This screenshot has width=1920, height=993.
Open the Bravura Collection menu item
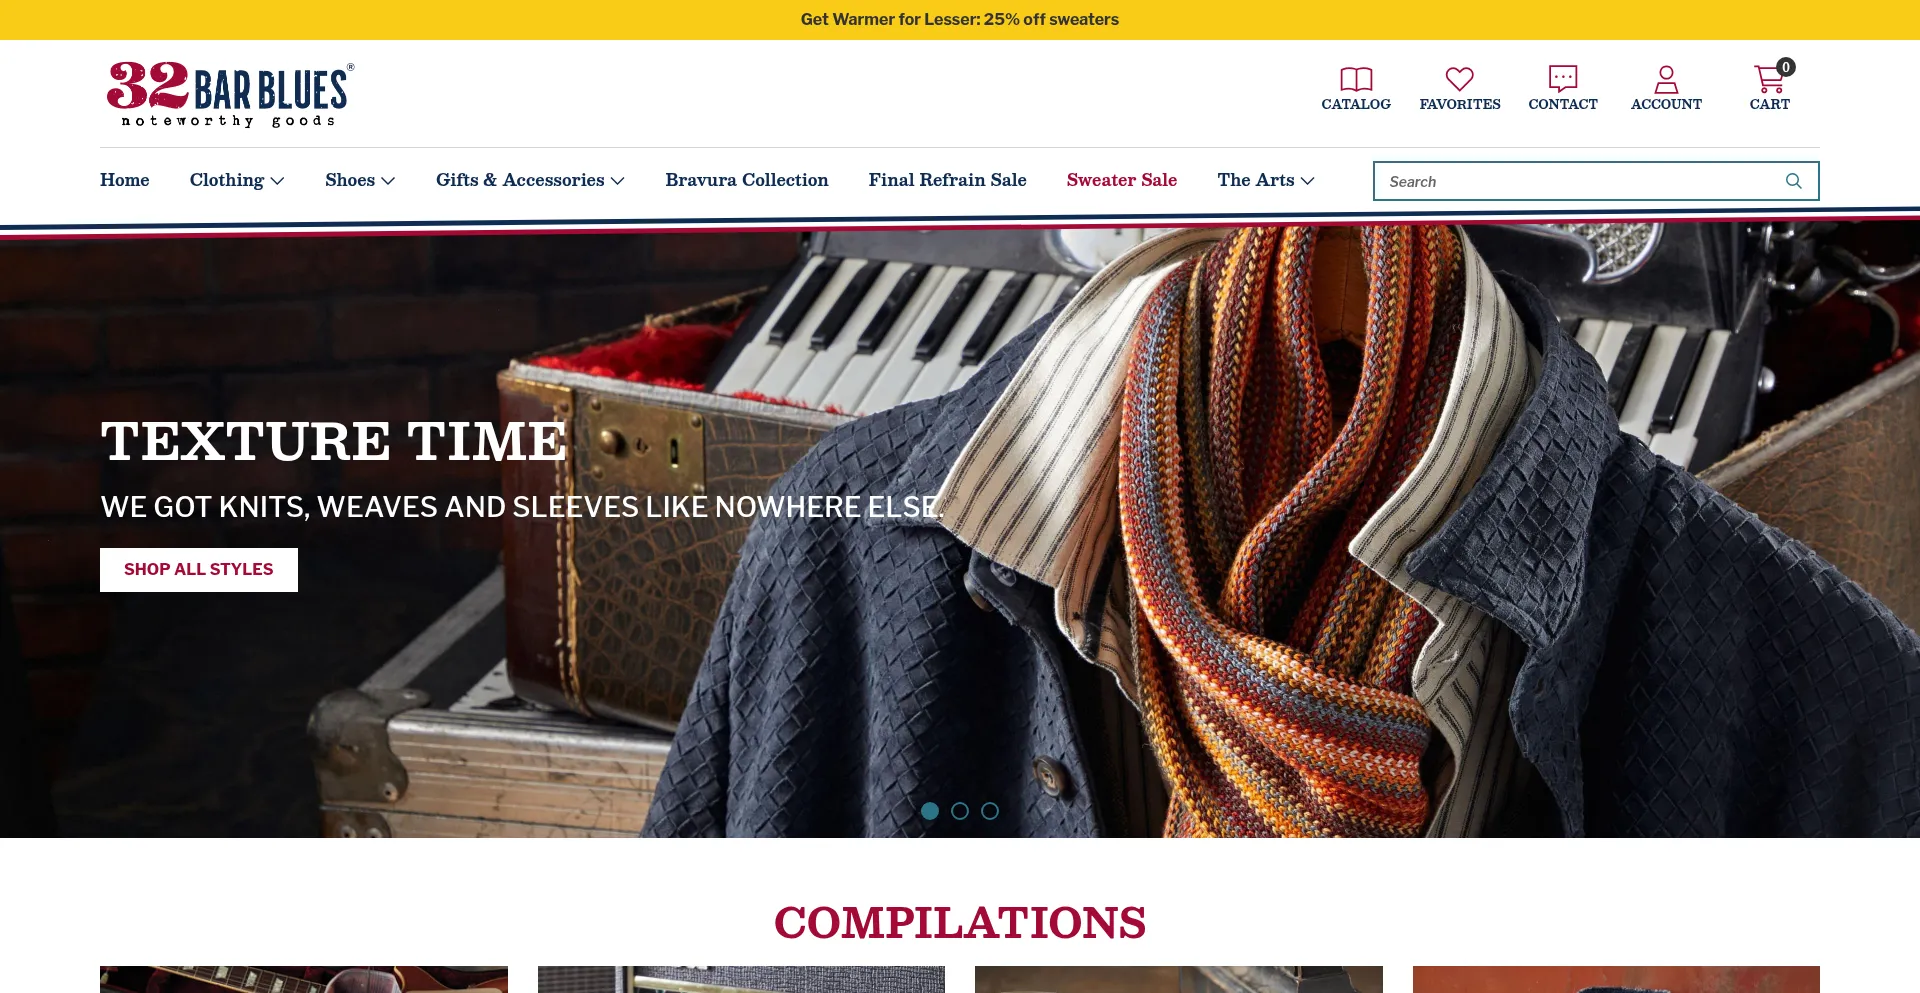[747, 180]
